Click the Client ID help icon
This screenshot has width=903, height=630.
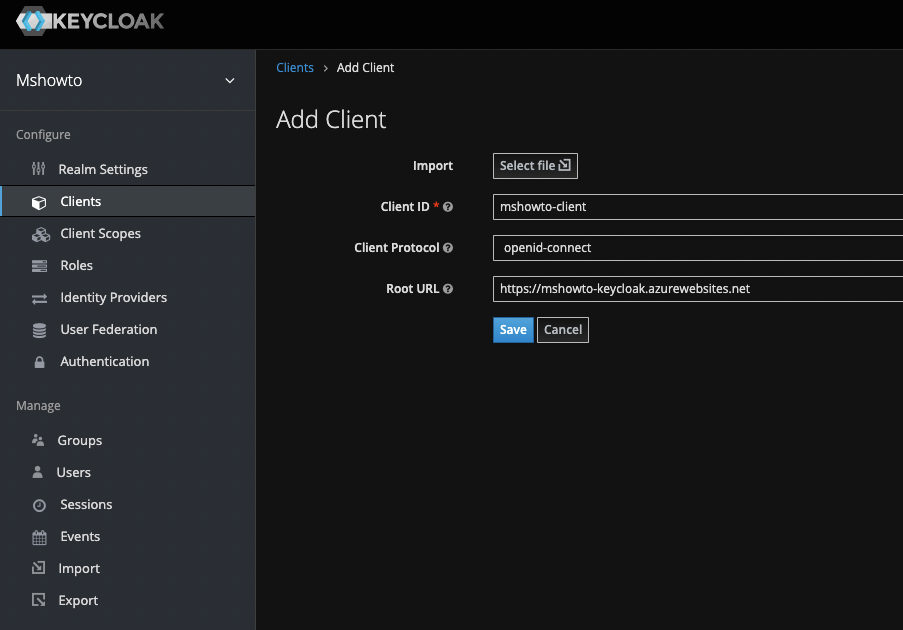click(x=447, y=207)
